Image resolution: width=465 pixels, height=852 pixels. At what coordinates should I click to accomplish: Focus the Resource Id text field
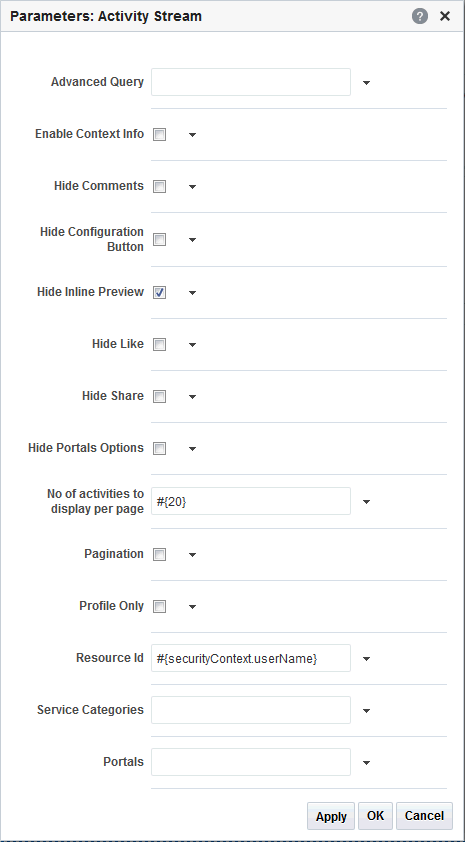tap(251, 658)
